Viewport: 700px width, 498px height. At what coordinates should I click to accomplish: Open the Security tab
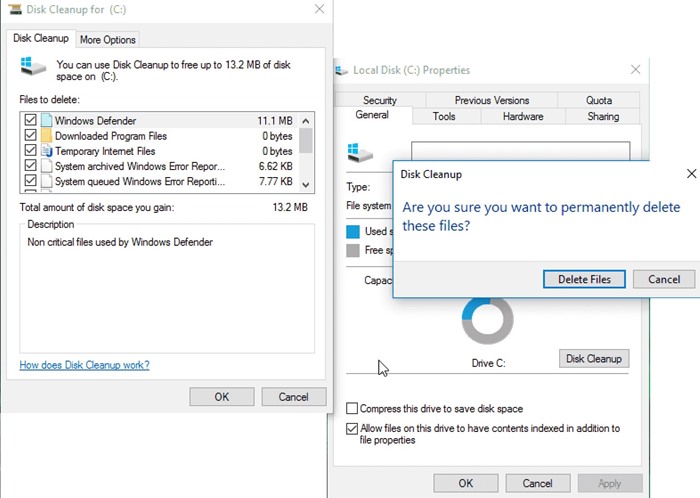pos(379,100)
